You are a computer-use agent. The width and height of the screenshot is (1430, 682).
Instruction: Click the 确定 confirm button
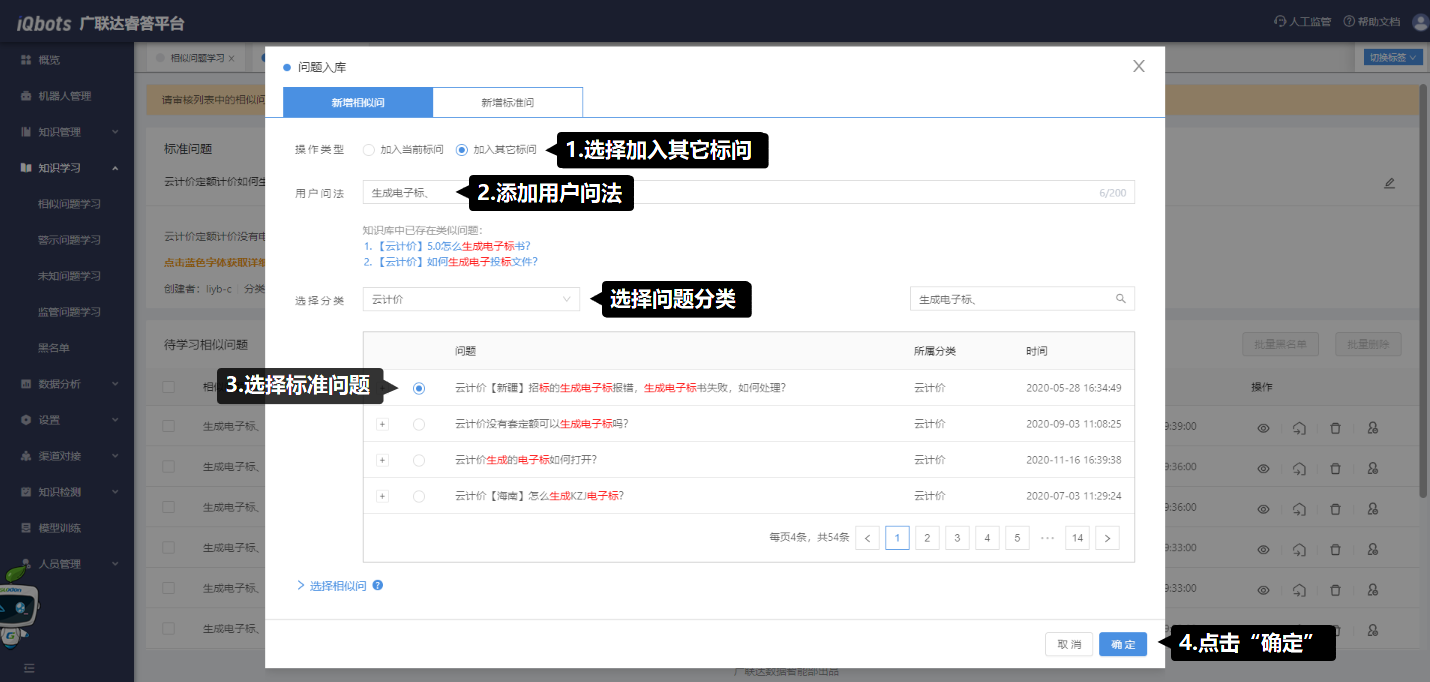pos(1122,645)
